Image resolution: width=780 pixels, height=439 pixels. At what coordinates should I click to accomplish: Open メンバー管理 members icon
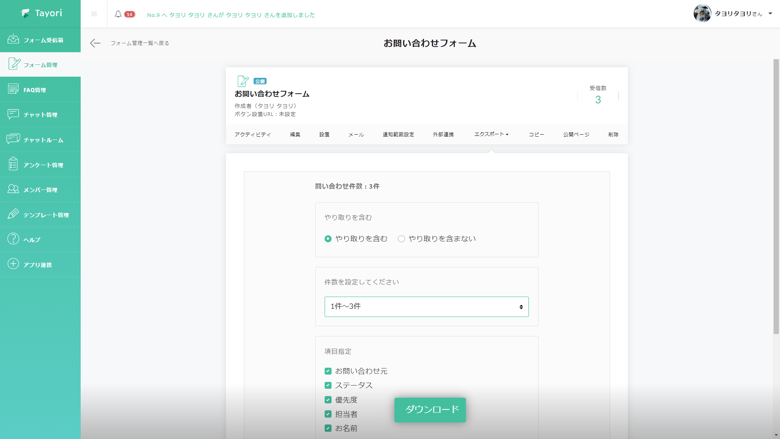[13, 189]
